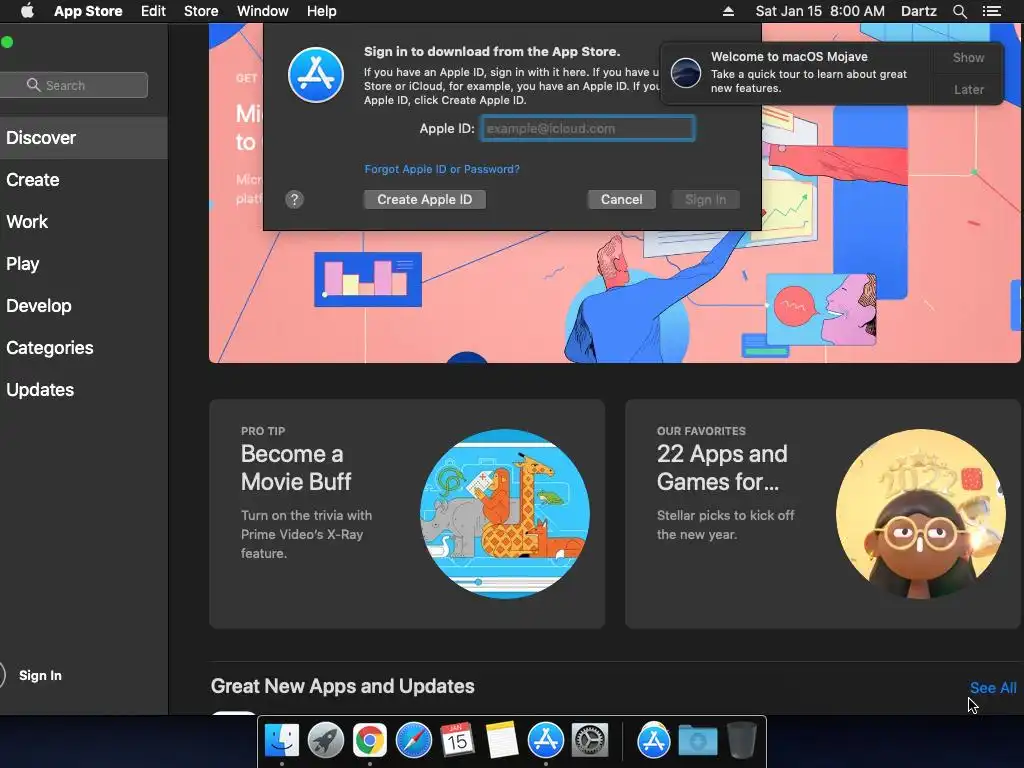The image size is (1024, 768).
Task: Open the App Store menu
Action: point(88,11)
